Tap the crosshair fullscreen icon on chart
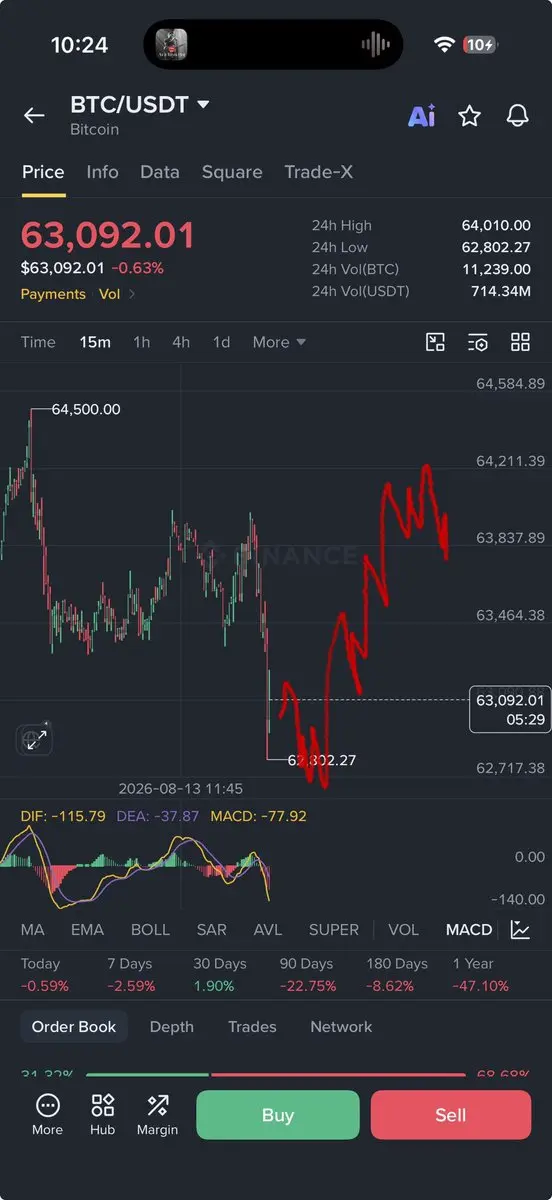 coord(35,739)
